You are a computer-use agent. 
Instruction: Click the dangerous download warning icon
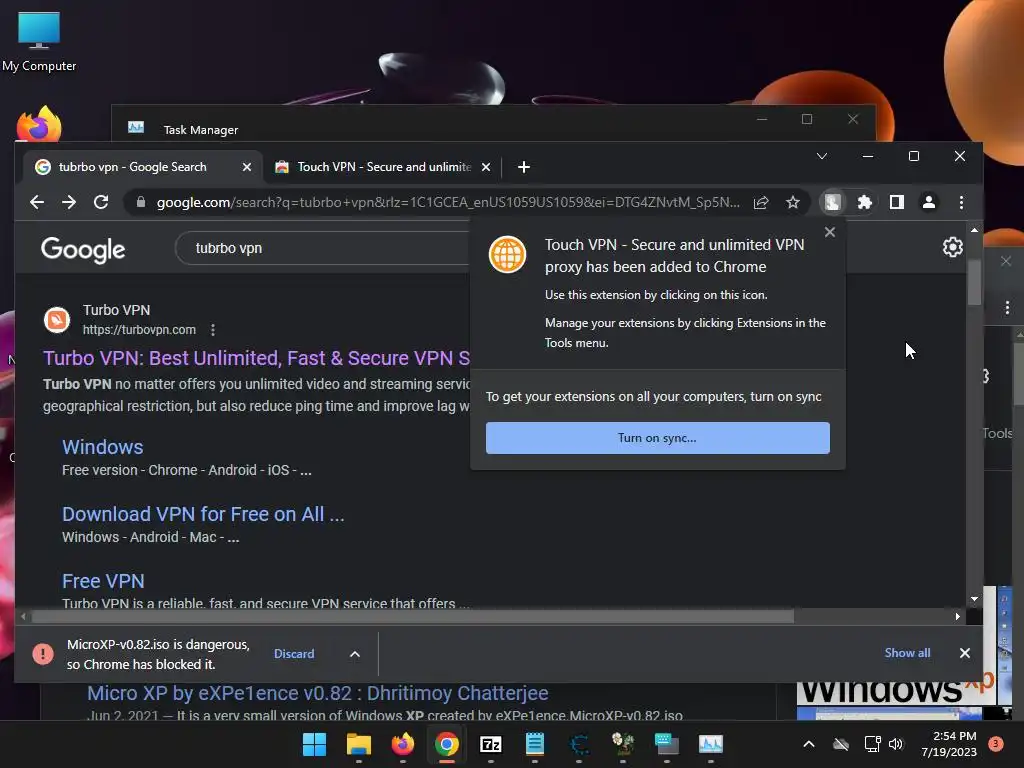coord(43,654)
